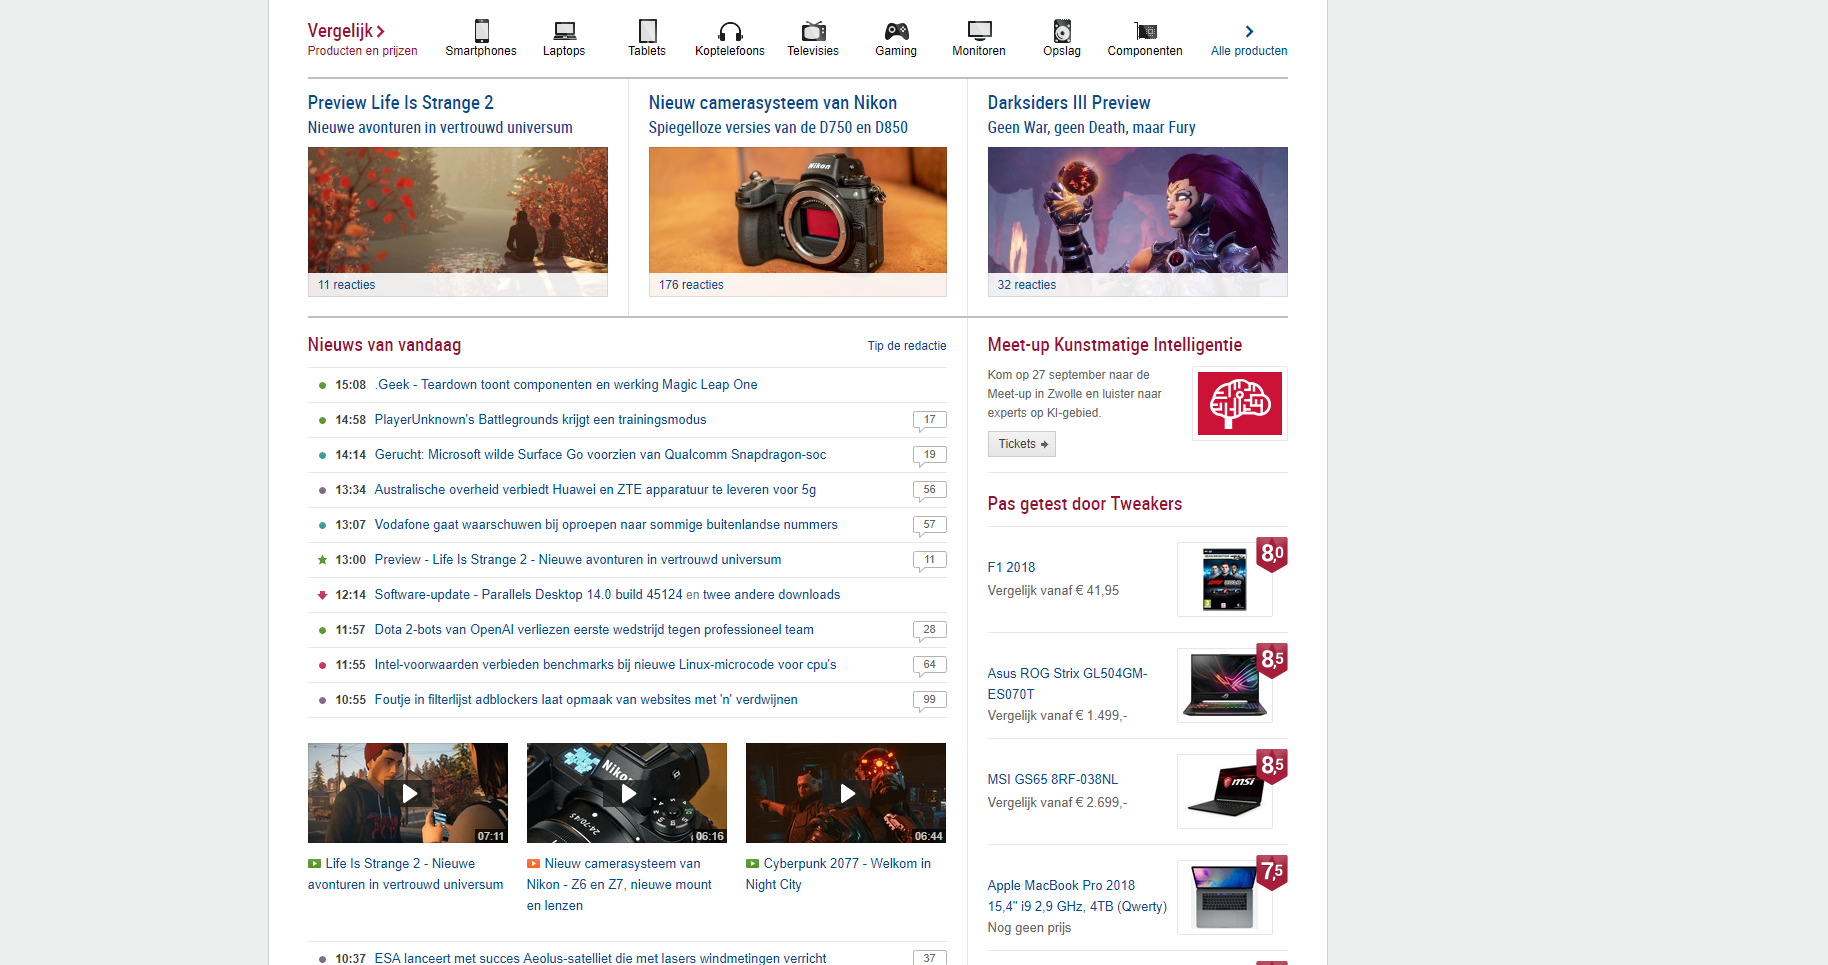The height and width of the screenshot is (965, 1828).
Task: Open the Darksiders III Preview headline
Action: (1068, 103)
